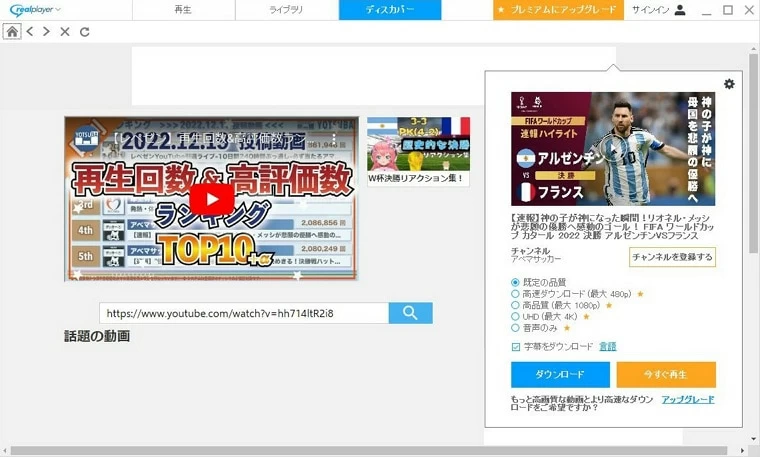Click the vertical scrollbar thumb
760x457 pixels.
coord(754,153)
